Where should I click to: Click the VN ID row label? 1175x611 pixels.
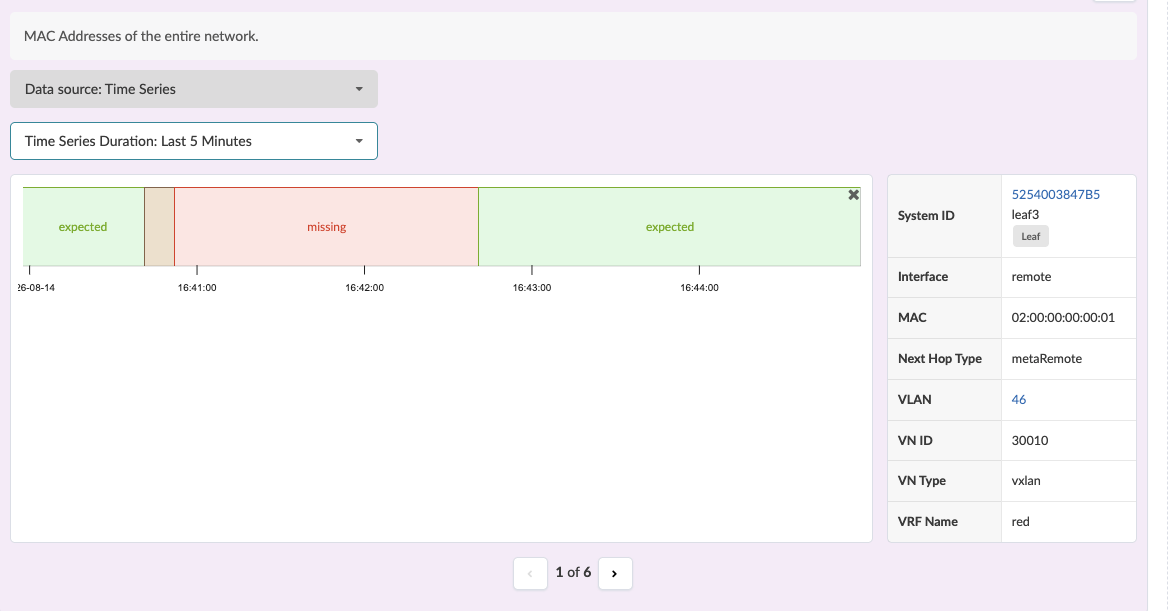pyautogui.click(x=915, y=441)
